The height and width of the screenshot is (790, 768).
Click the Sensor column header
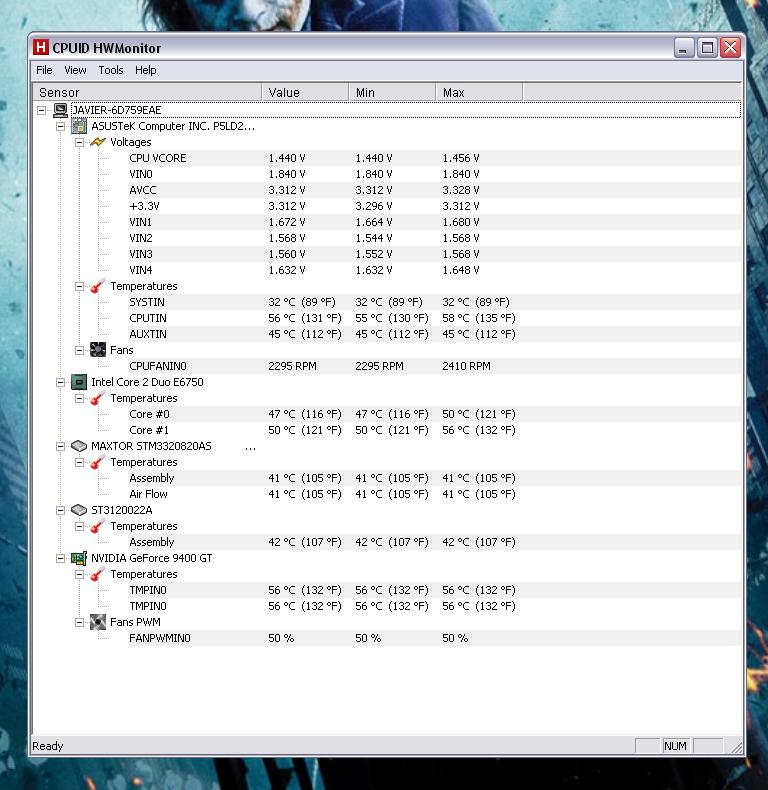[148, 92]
